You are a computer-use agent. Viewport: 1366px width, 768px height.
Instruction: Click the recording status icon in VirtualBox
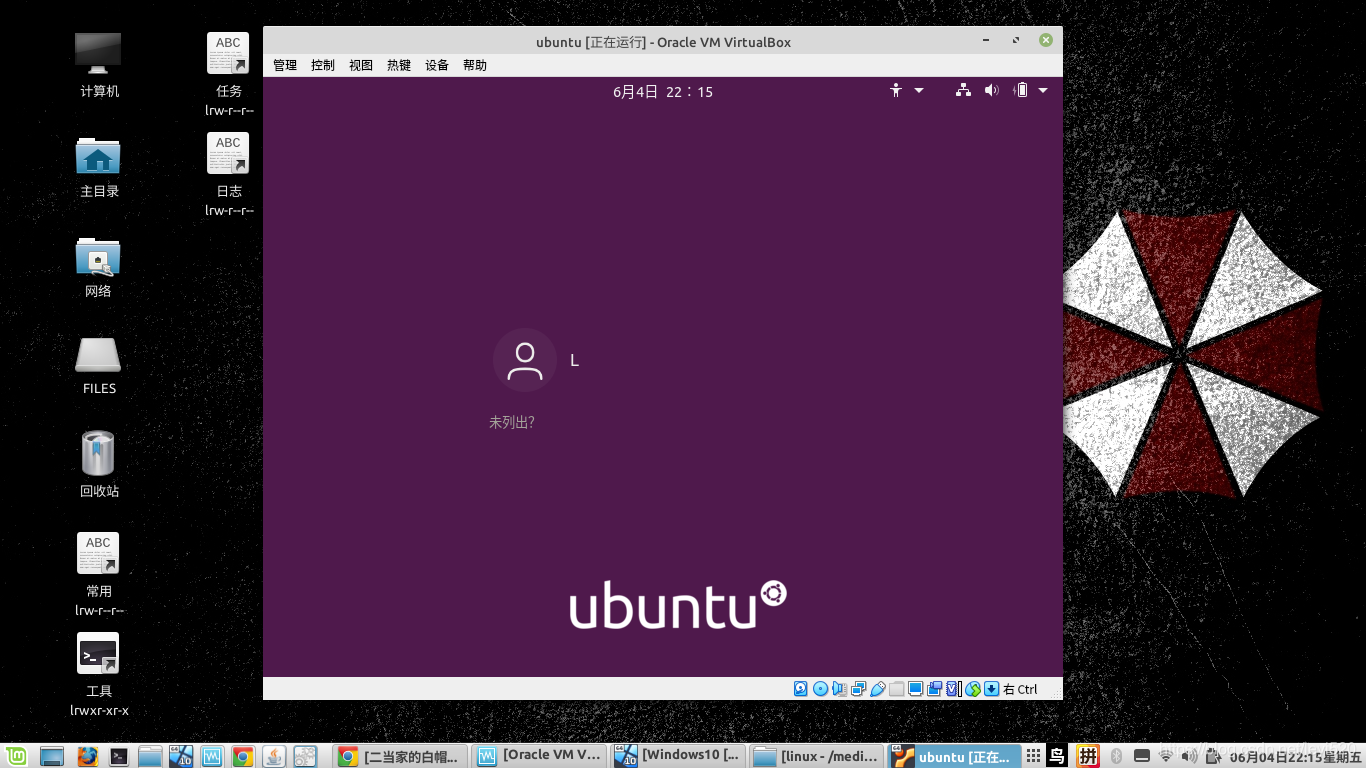934,689
